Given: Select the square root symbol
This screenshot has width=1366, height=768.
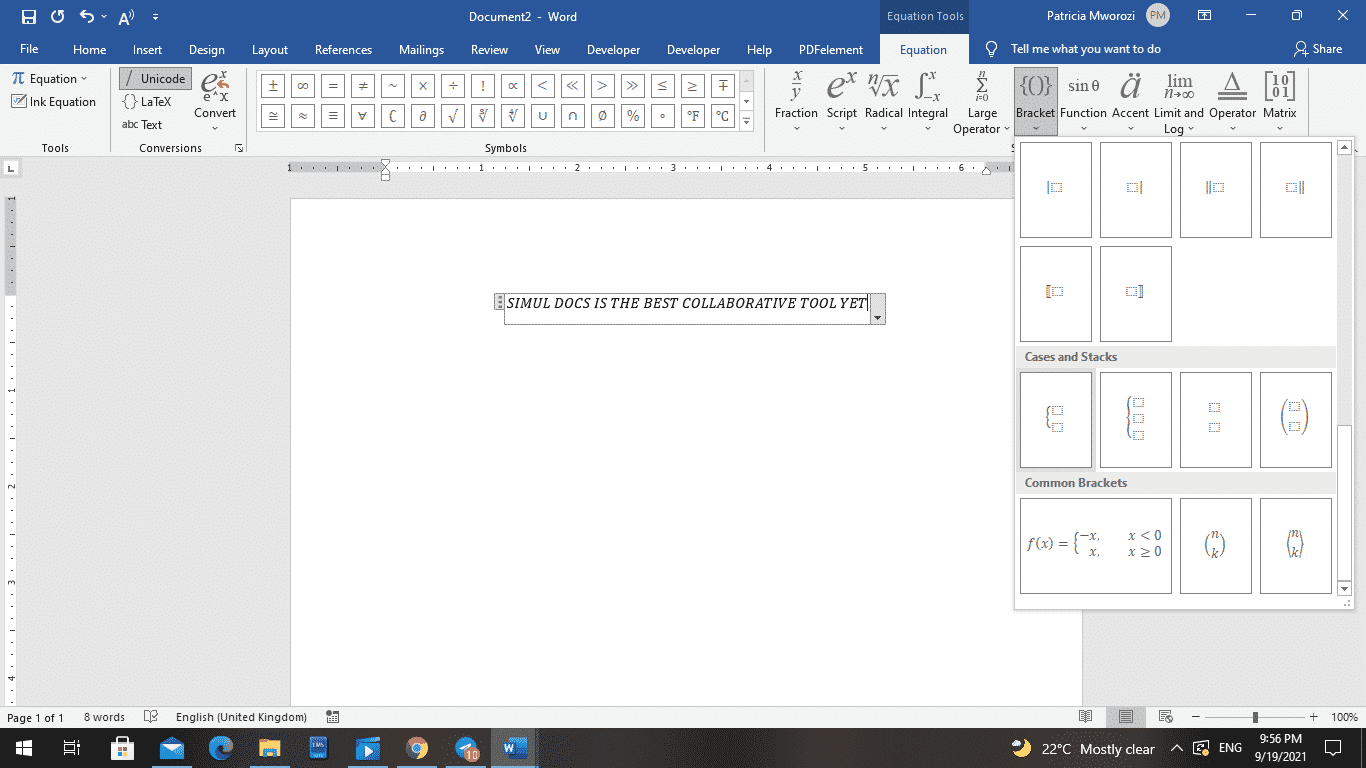Looking at the screenshot, I should click(452, 116).
